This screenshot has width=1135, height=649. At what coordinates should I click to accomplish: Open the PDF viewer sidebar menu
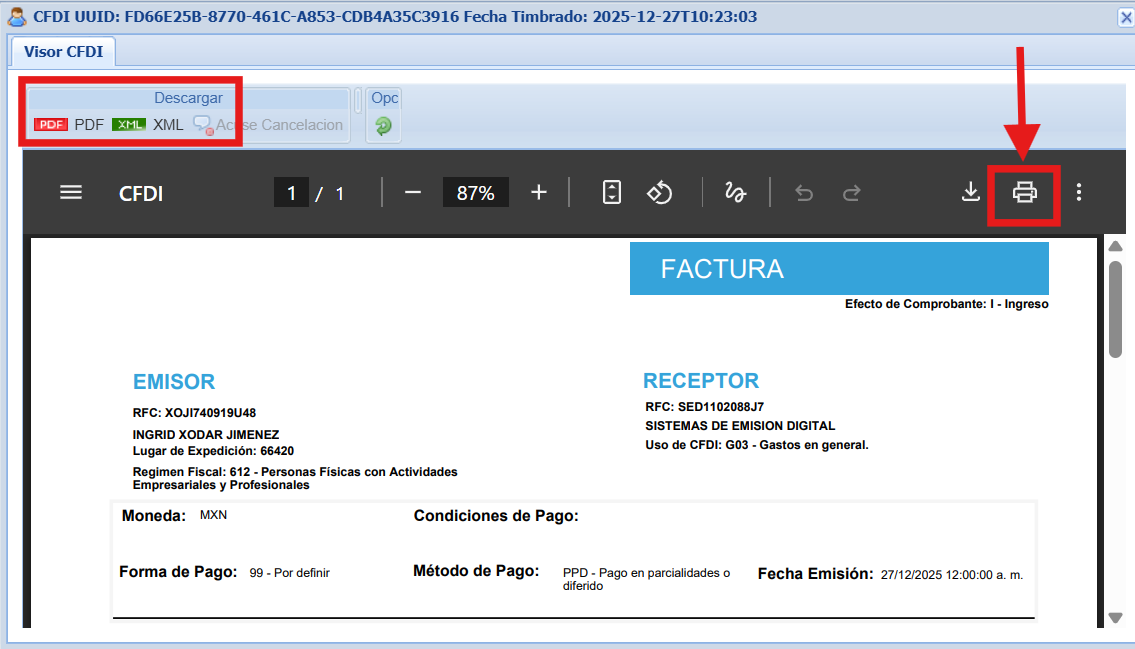click(71, 193)
